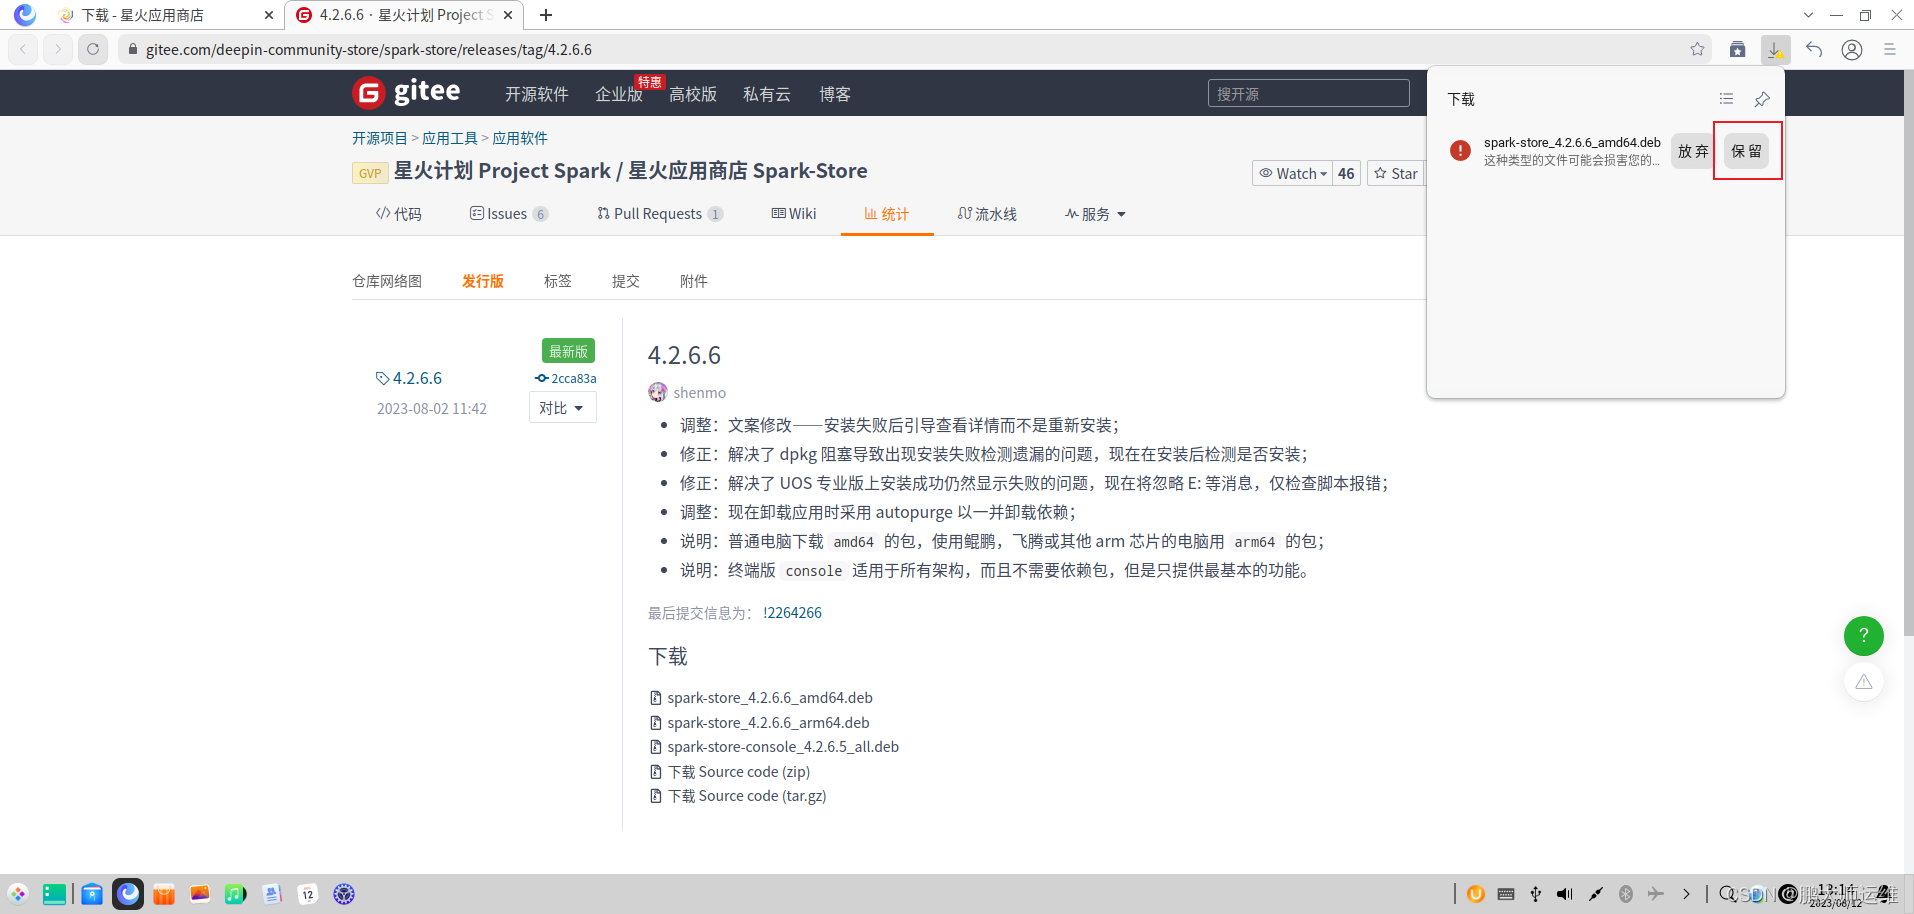Viewport: 1914px width, 914px height.
Task: Select the 标签 sub-tab
Action: tap(558, 281)
